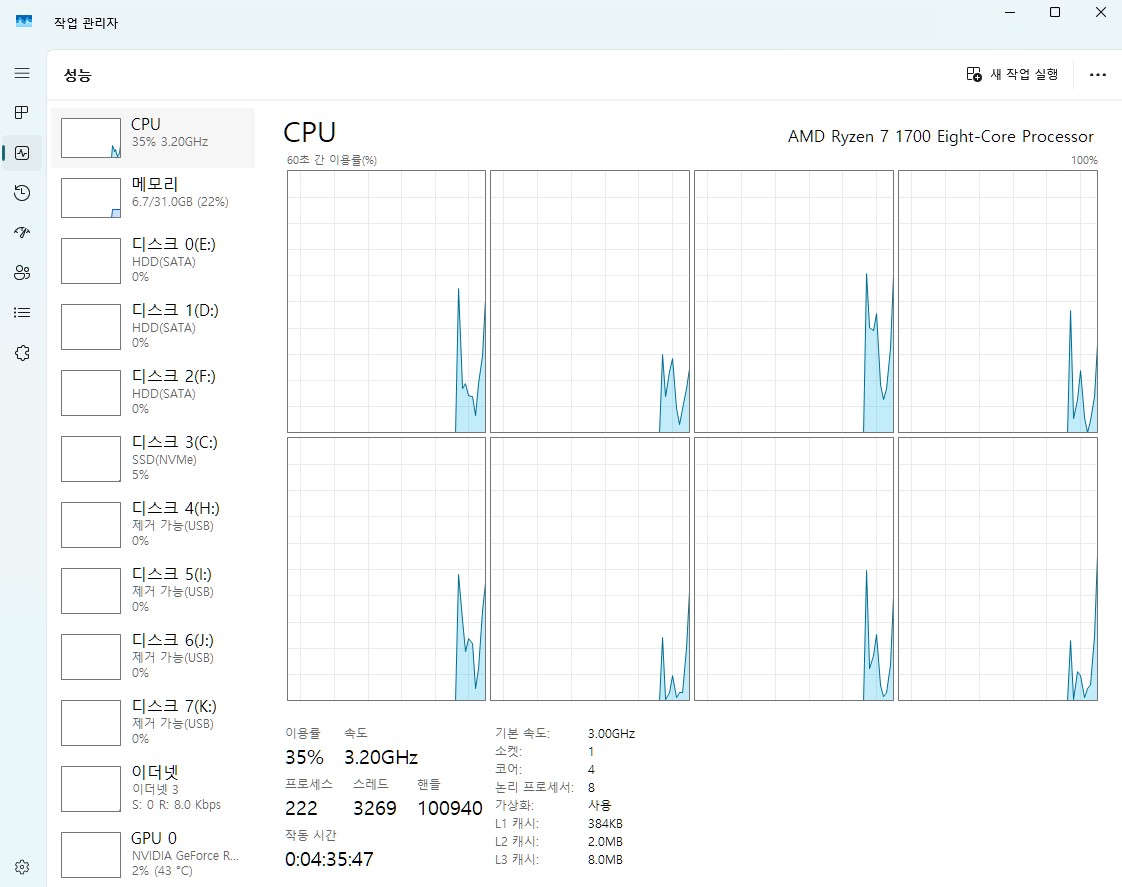Open Task Manager settings gear
Screen dimensions: 1122x887
coord(22,867)
